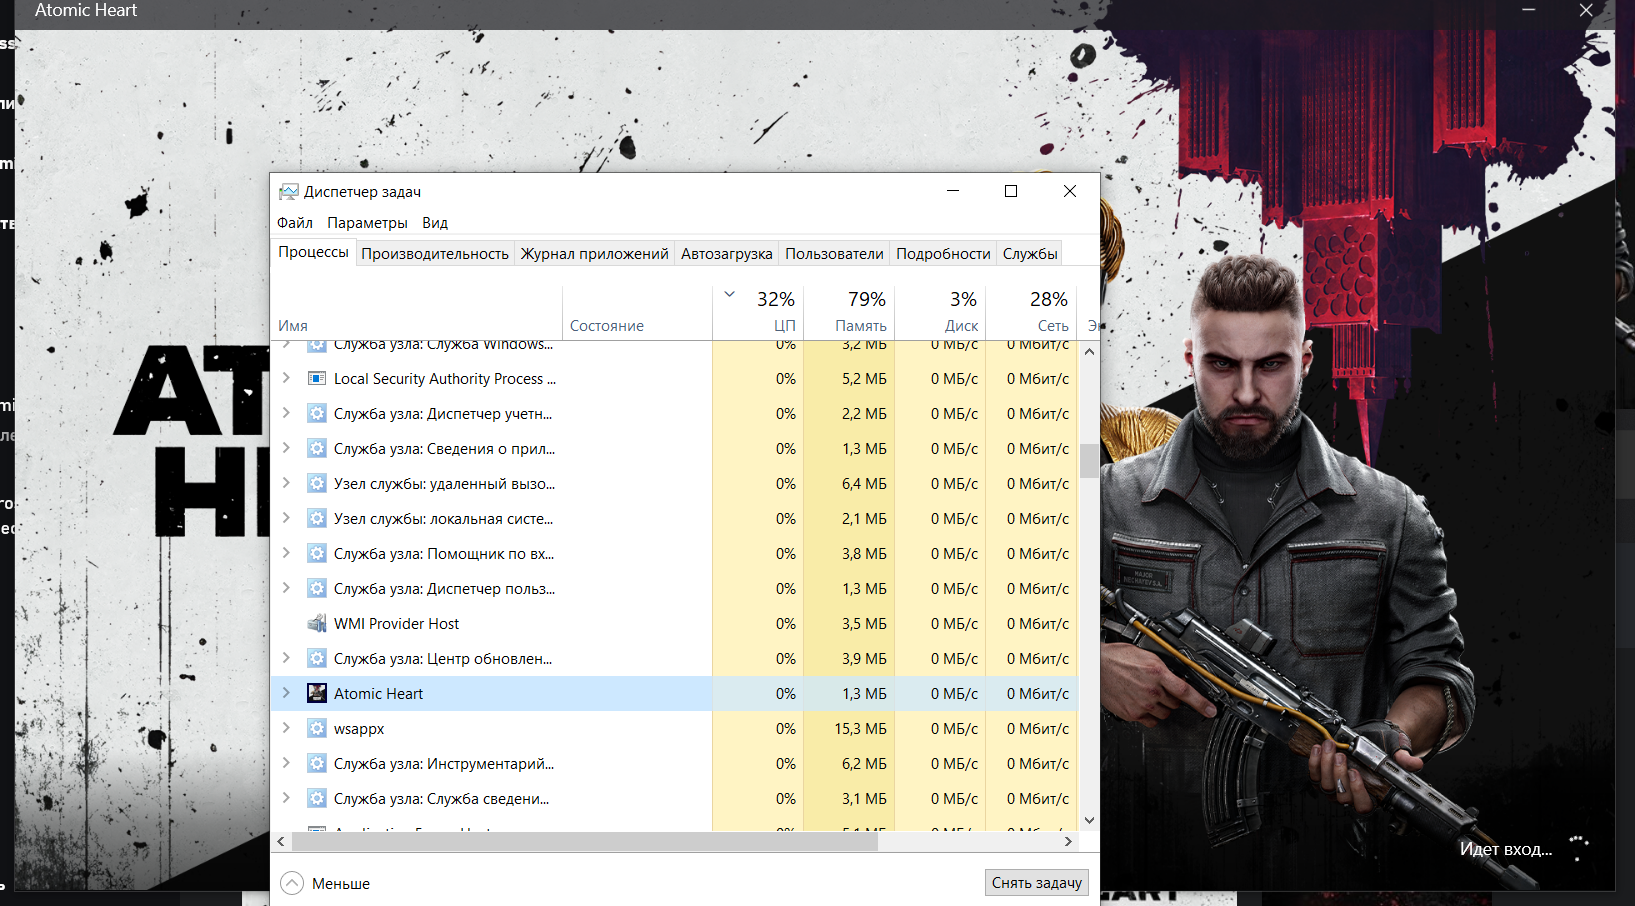This screenshot has width=1635, height=906.
Task: Click gear icon of 'Служба узла: Диспетчер польз...'
Action: click(x=317, y=589)
